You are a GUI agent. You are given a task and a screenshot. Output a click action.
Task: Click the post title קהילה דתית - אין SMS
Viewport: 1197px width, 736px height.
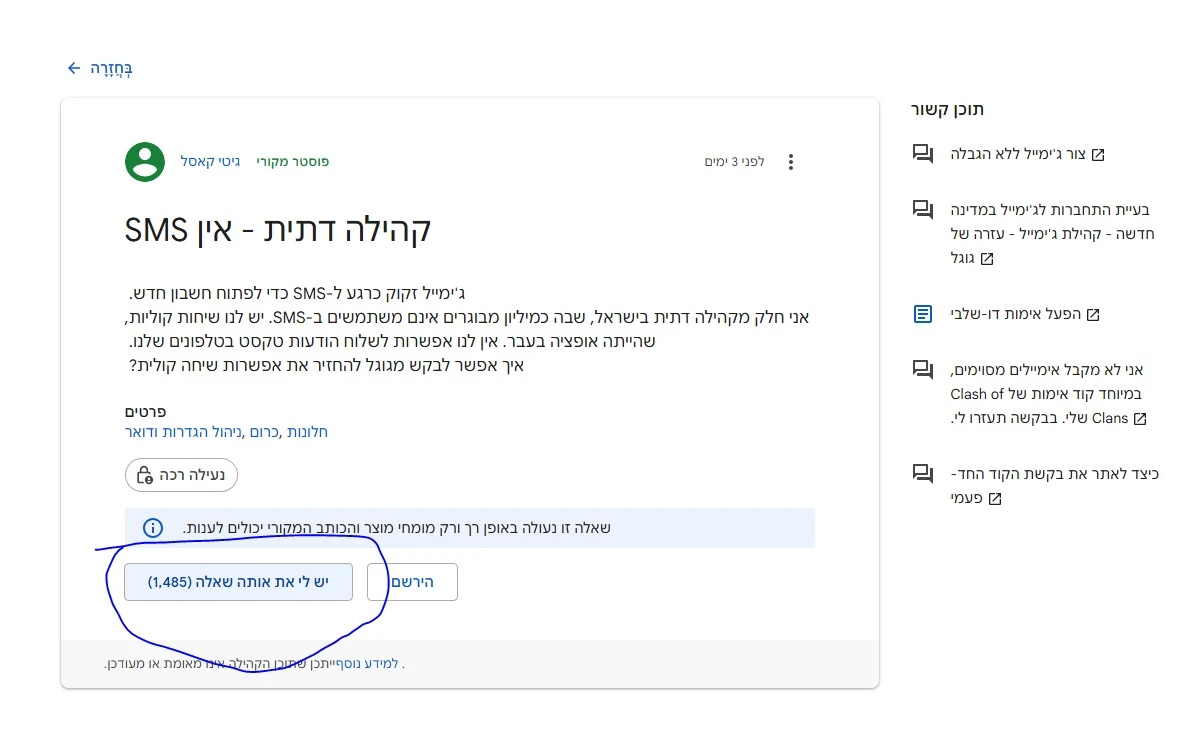(x=278, y=230)
